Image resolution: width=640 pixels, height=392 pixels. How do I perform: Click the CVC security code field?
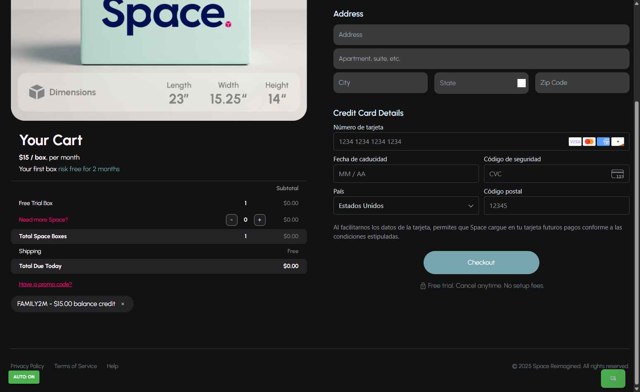pyautogui.click(x=556, y=174)
